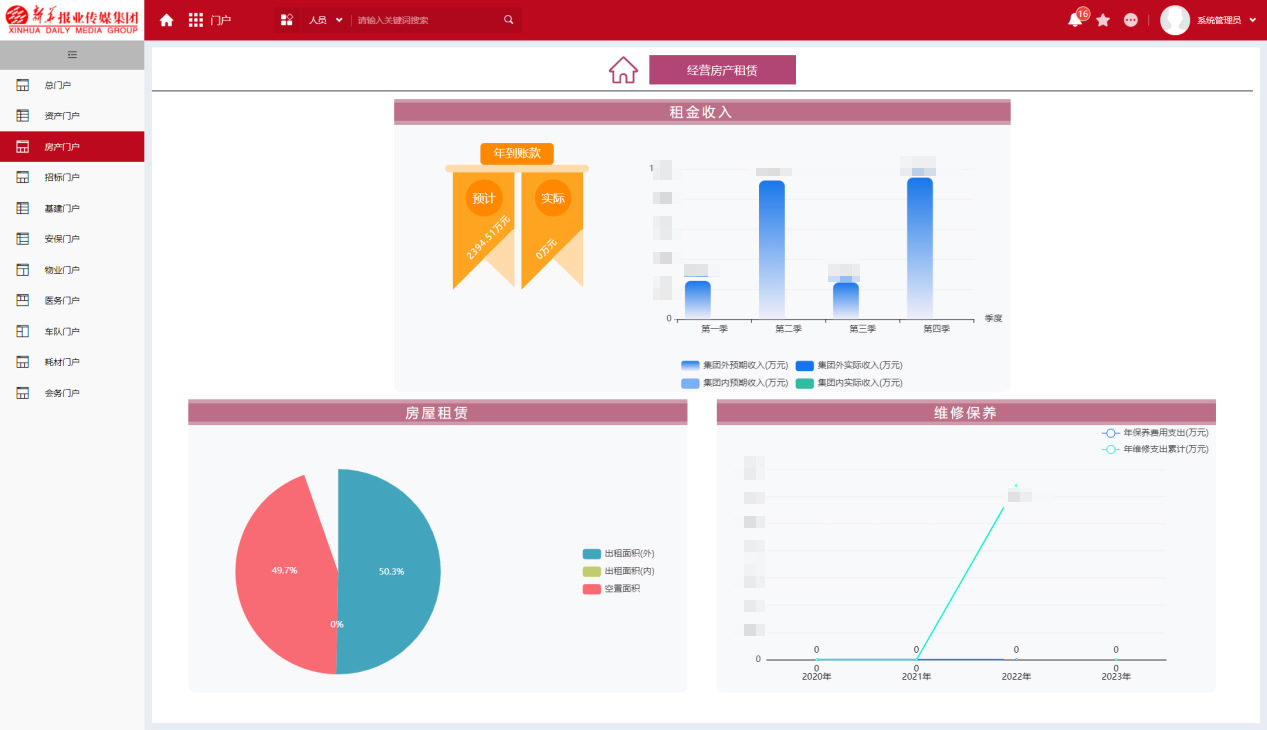This screenshot has height=730, width=1267.
Task: Click the 物业门户 sidebar icon
Action: (x=23, y=270)
